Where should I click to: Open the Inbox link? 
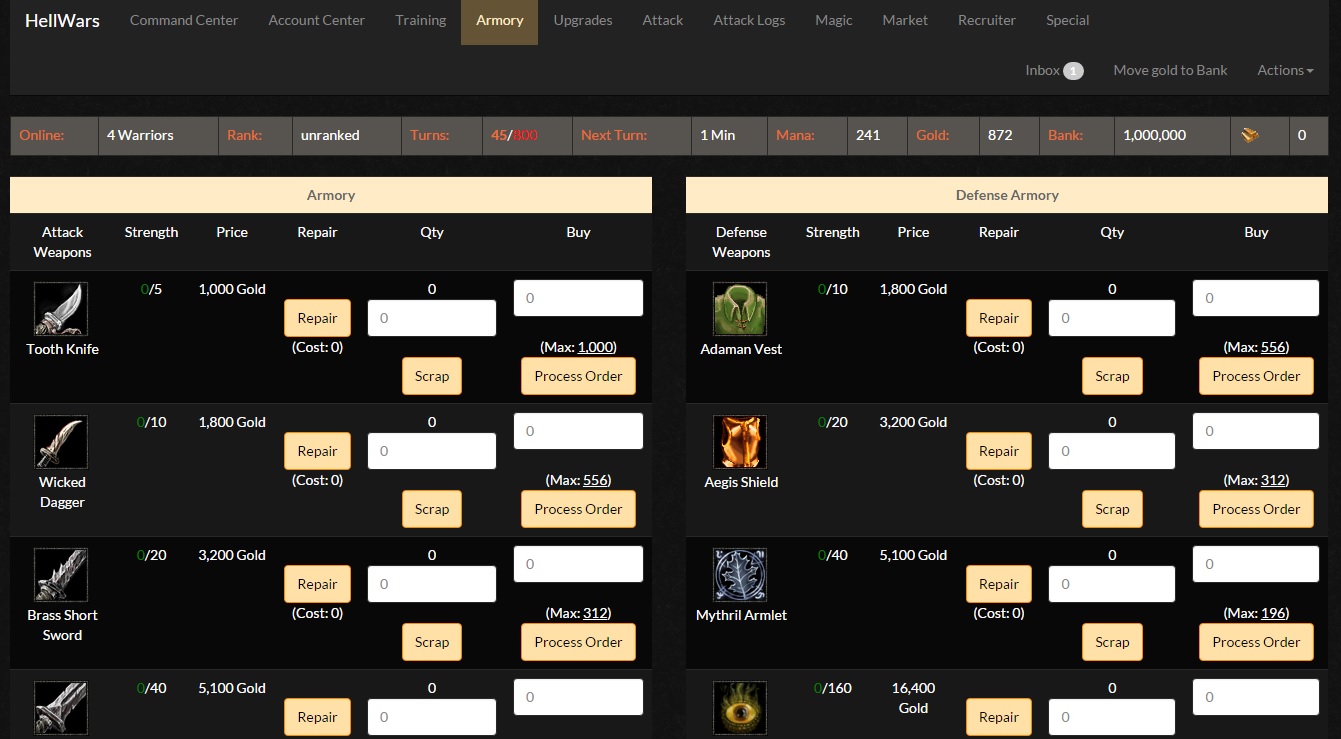tap(1042, 70)
